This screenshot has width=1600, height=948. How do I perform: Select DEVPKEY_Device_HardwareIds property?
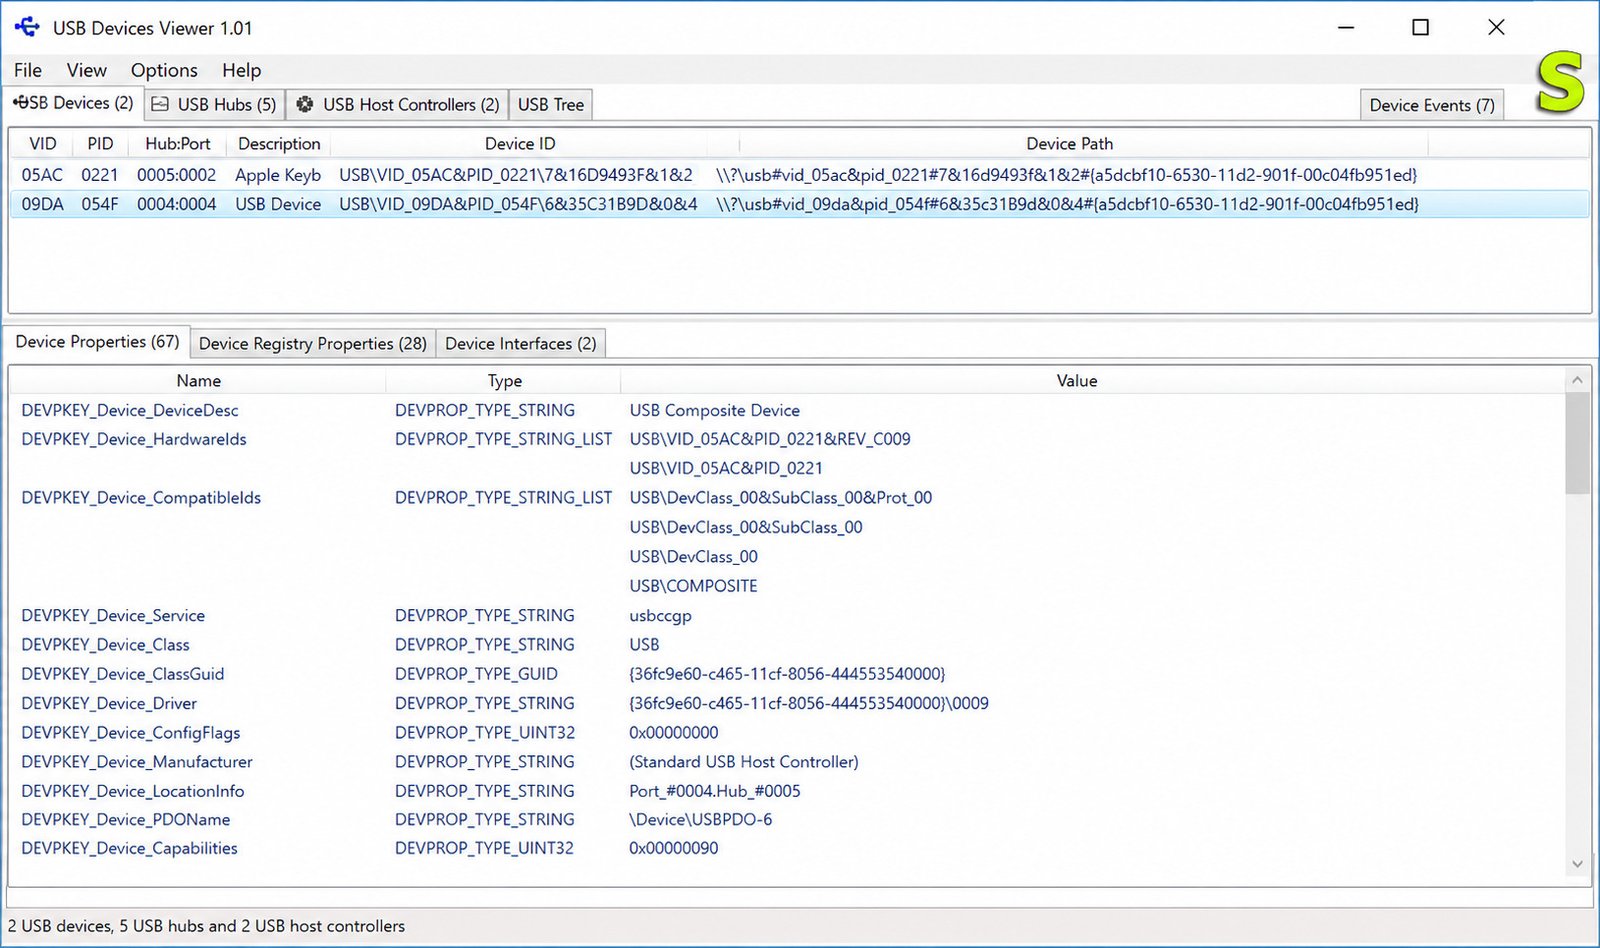[134, 439]
